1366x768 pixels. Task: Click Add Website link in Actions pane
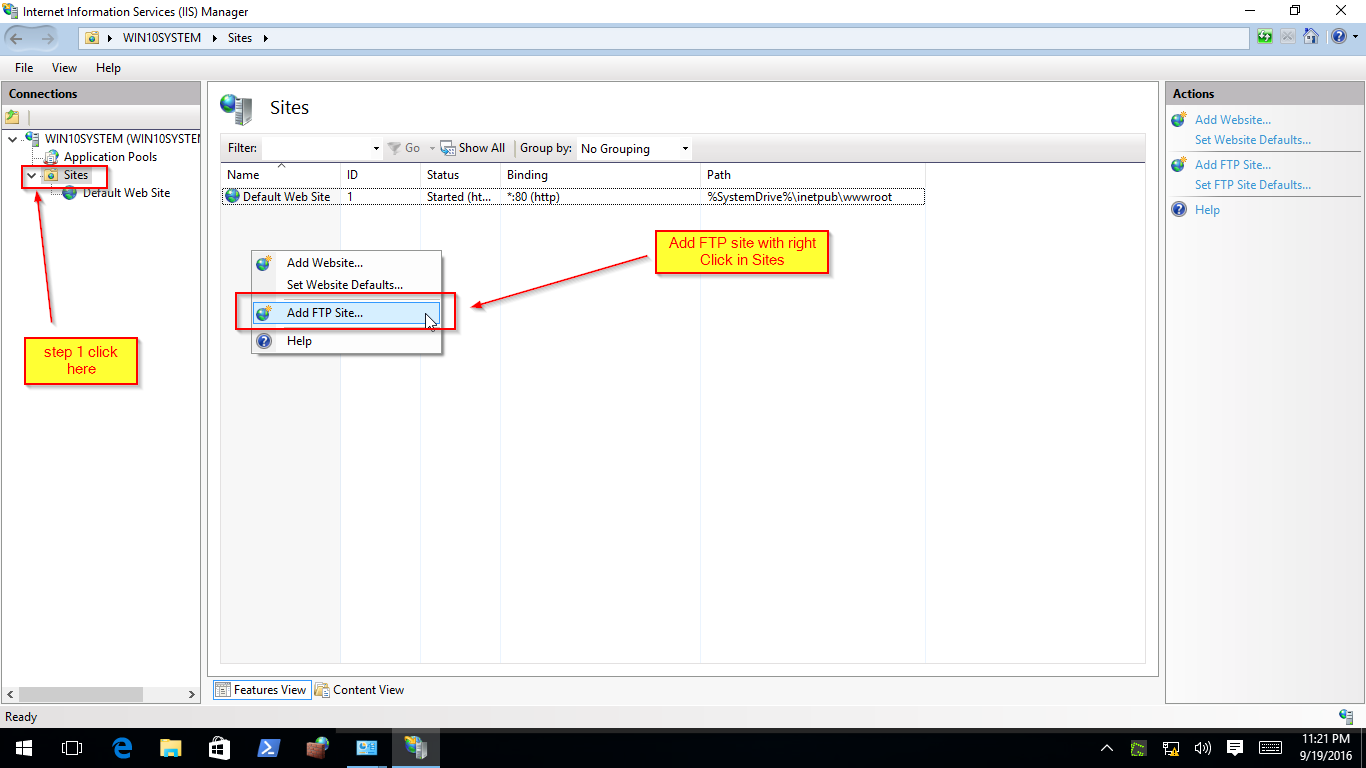pyautogui.click(x=1233, y=120)
